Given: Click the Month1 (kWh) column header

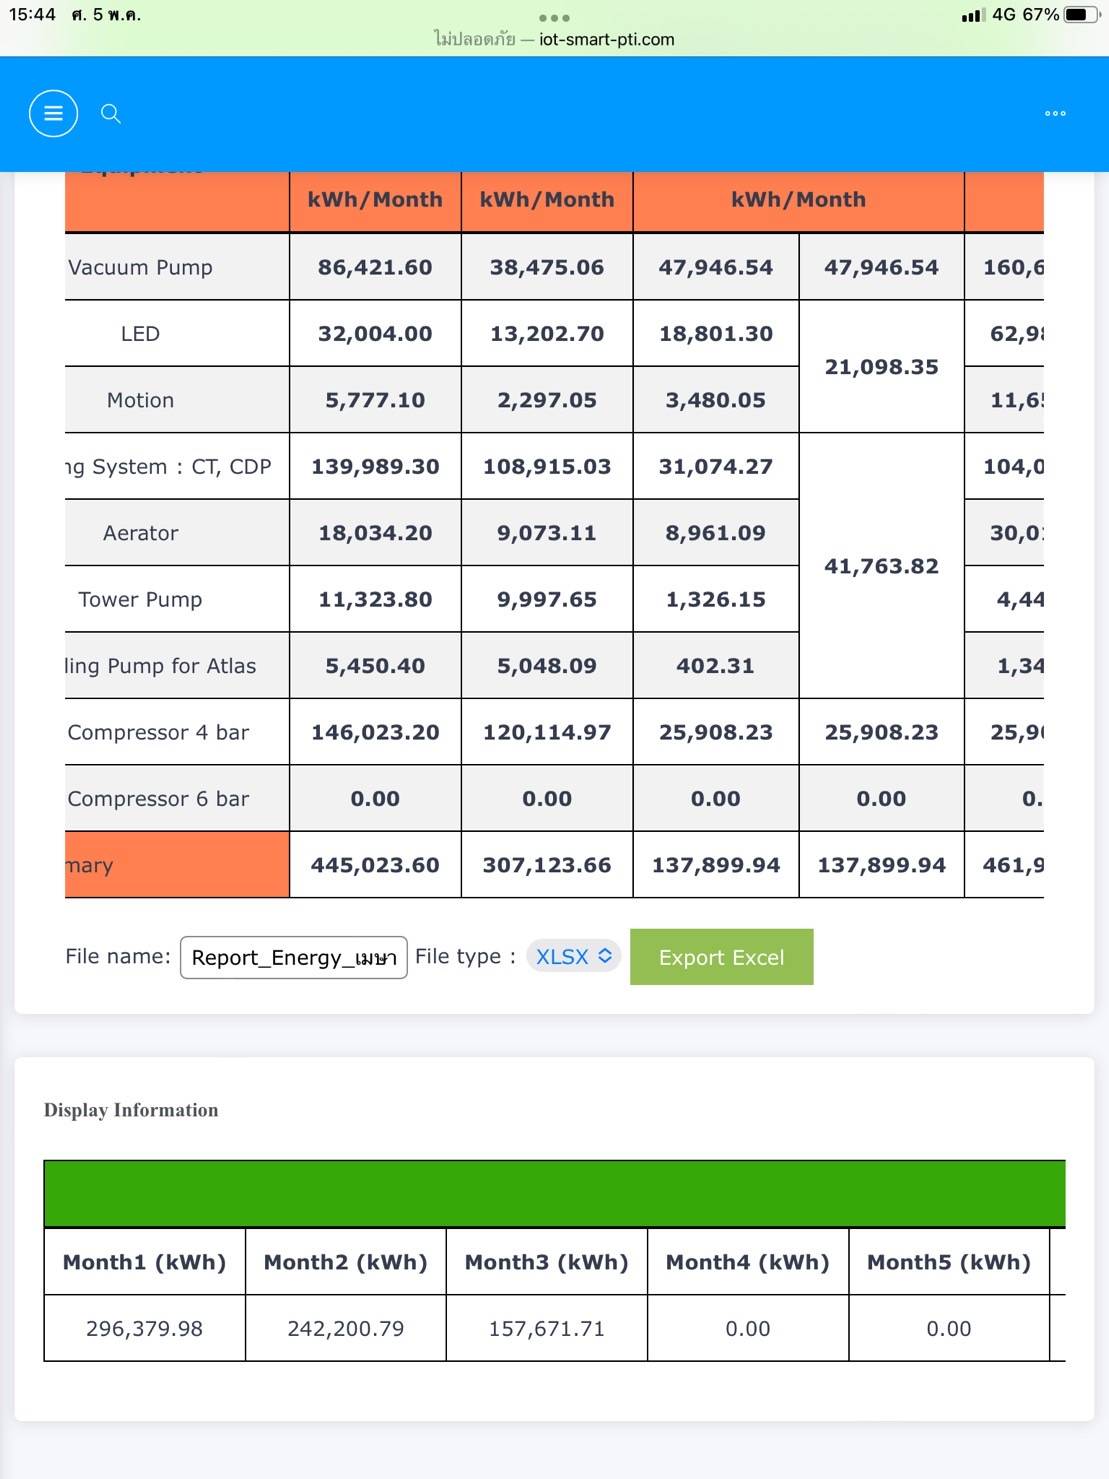Looking at the screenshot, I should coord(145,1262).
